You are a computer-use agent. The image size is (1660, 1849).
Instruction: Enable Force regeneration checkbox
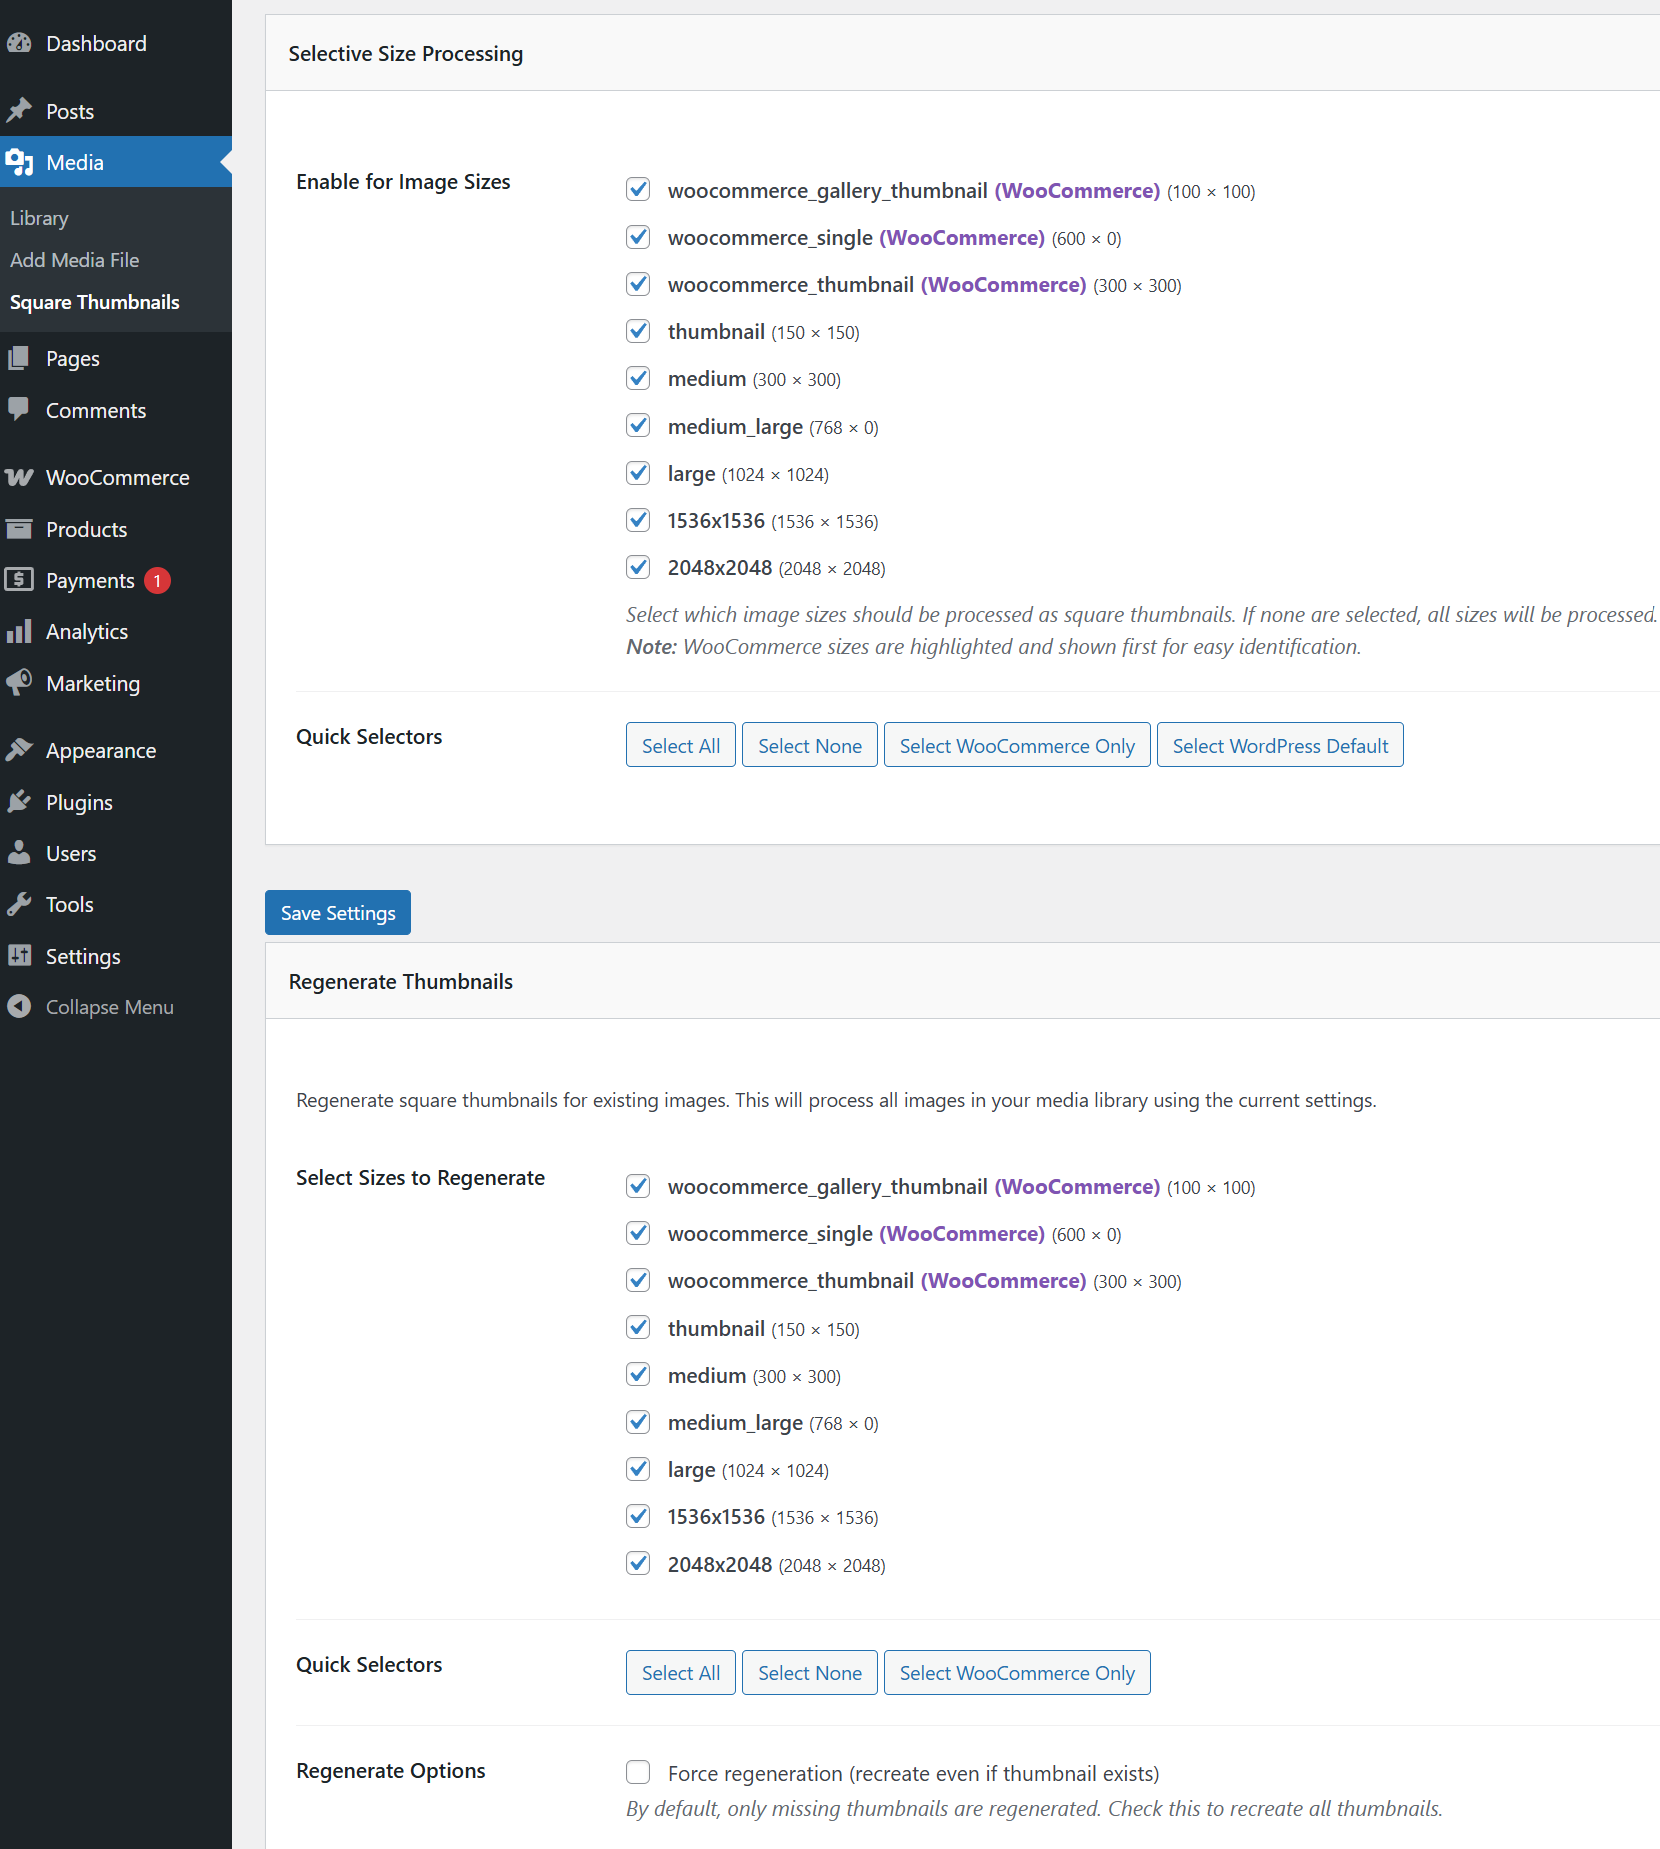pyautogui.click(x=638, y=1772)
